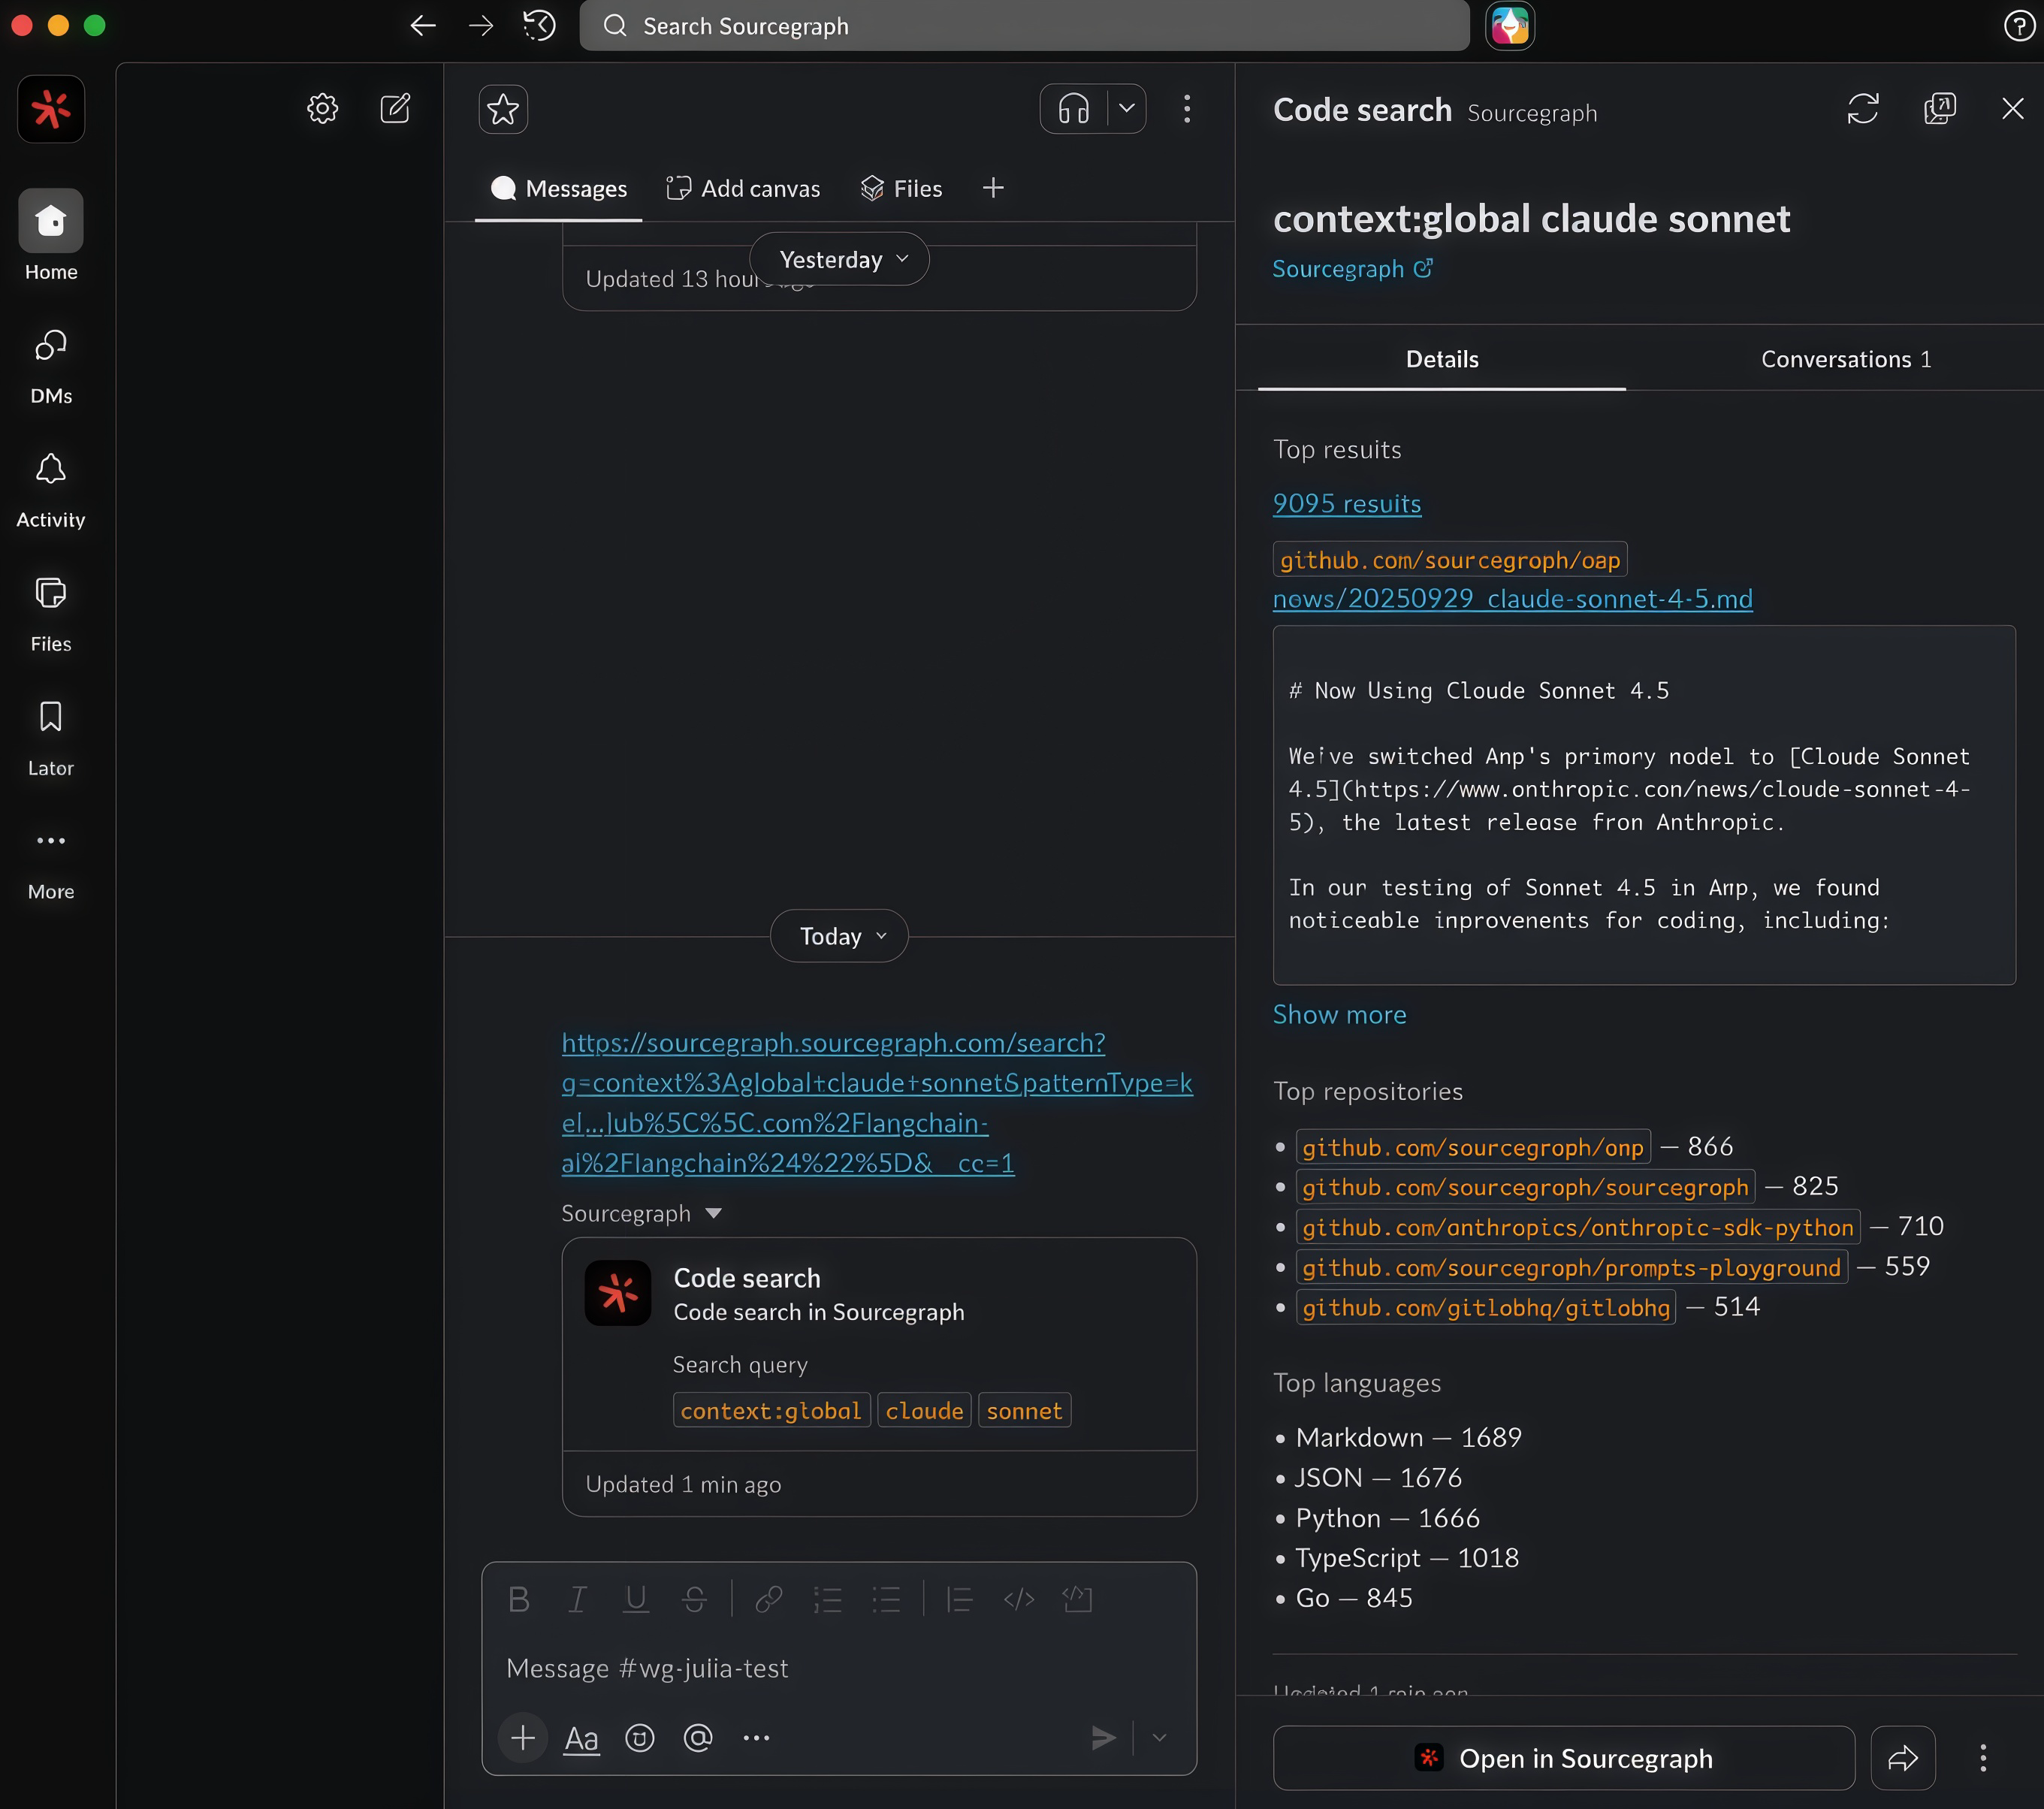The image size is (2044, 1809).
Task: Mention someone with the at-sign icon
Action: pos(697,1738)
